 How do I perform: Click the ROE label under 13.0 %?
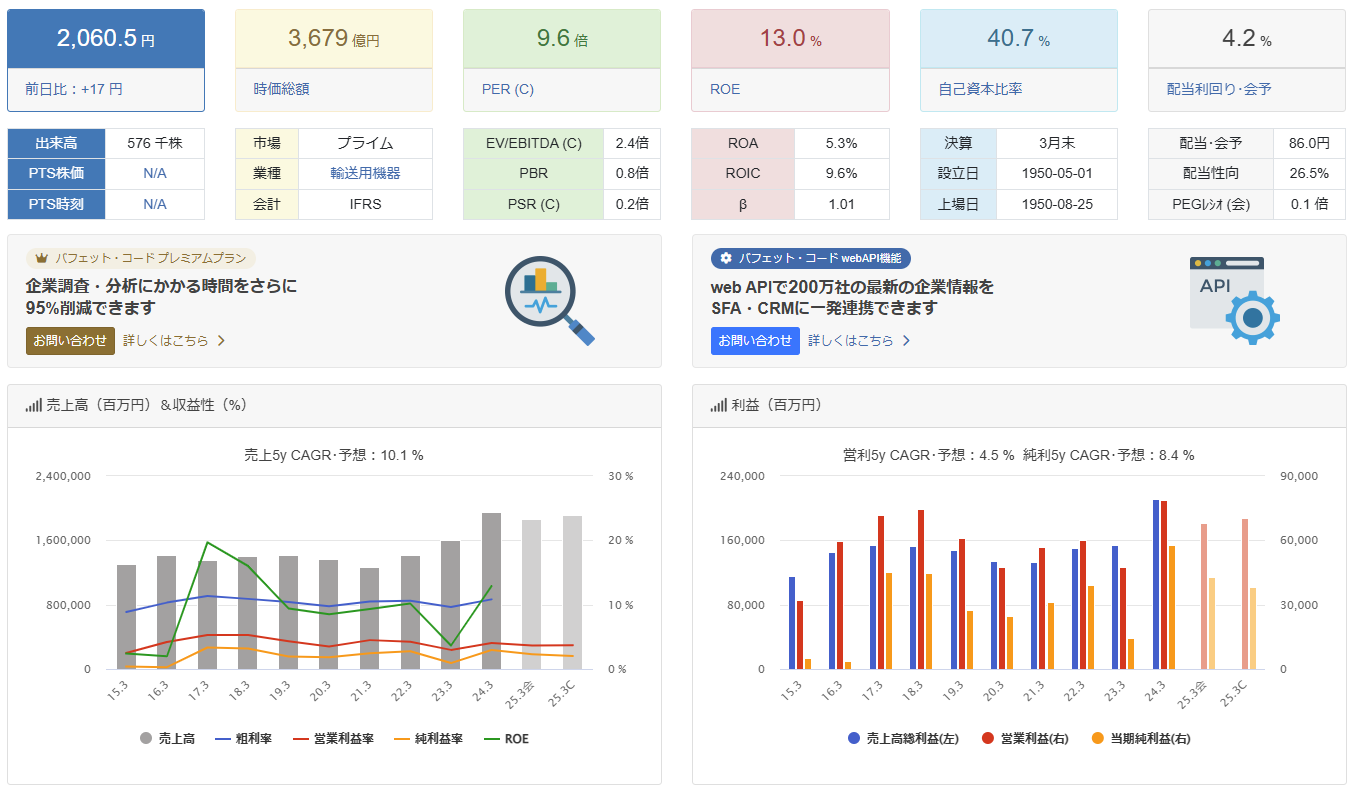pyautogui.click(x=725, y=89)
